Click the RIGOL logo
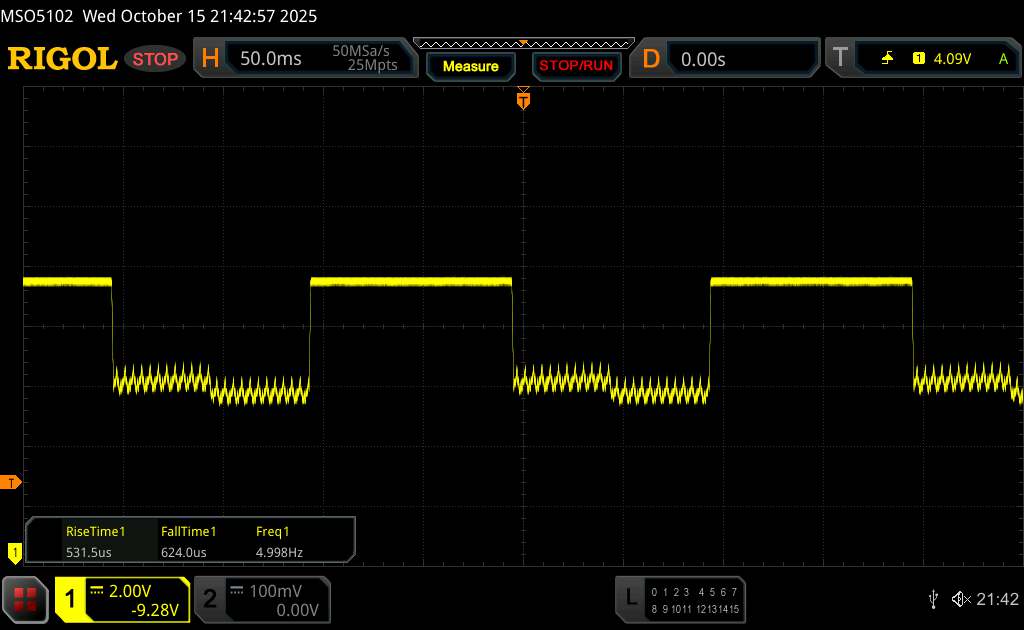The image size is (1024, 630). coord(62,59)
